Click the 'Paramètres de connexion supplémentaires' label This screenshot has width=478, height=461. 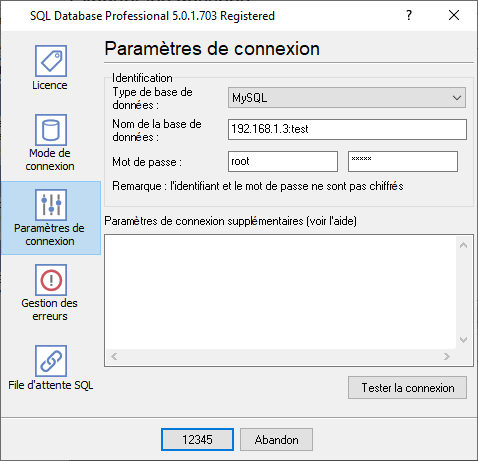(x=230, y=221)
